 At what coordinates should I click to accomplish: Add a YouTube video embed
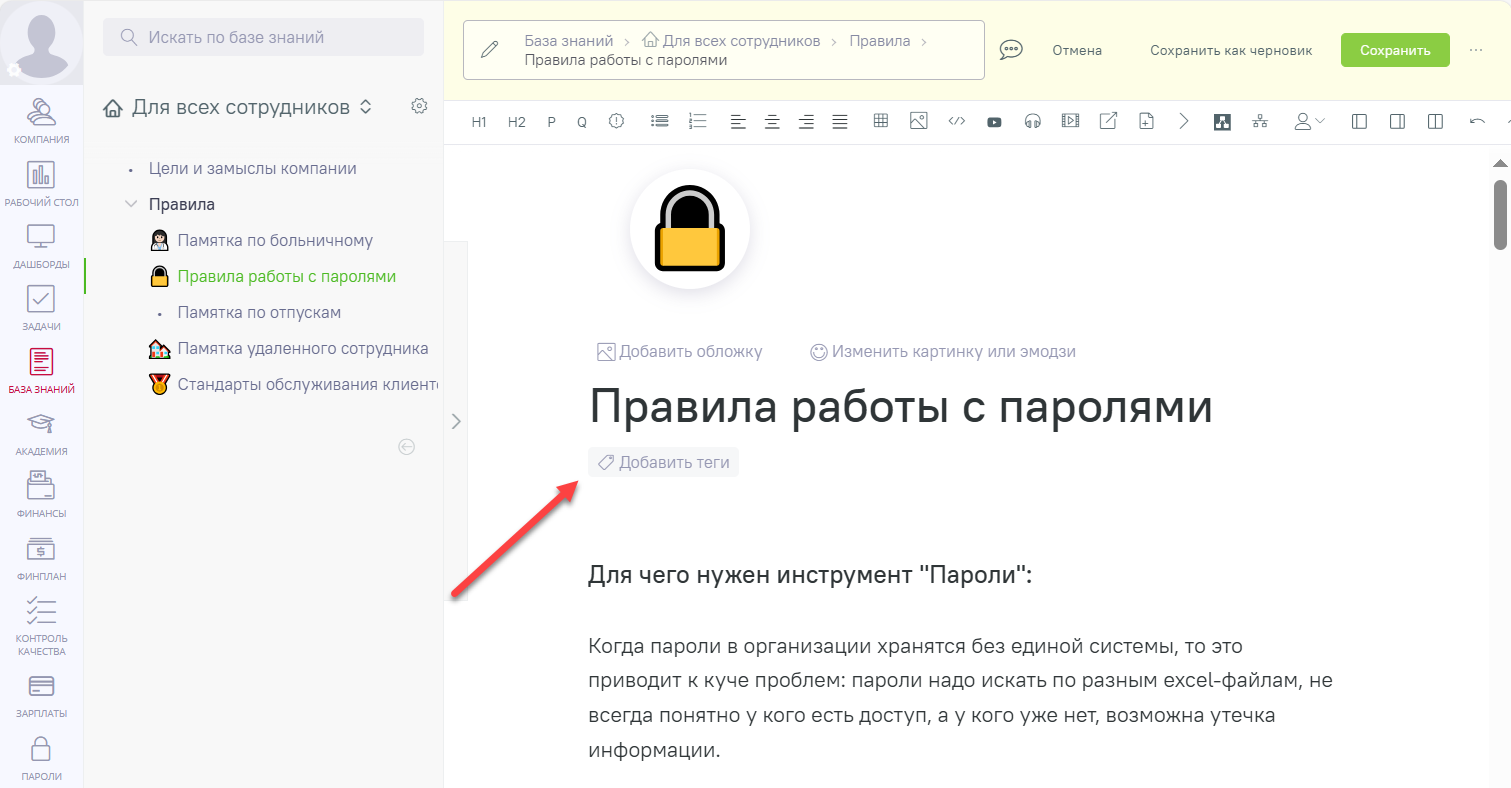pos(994,121)
